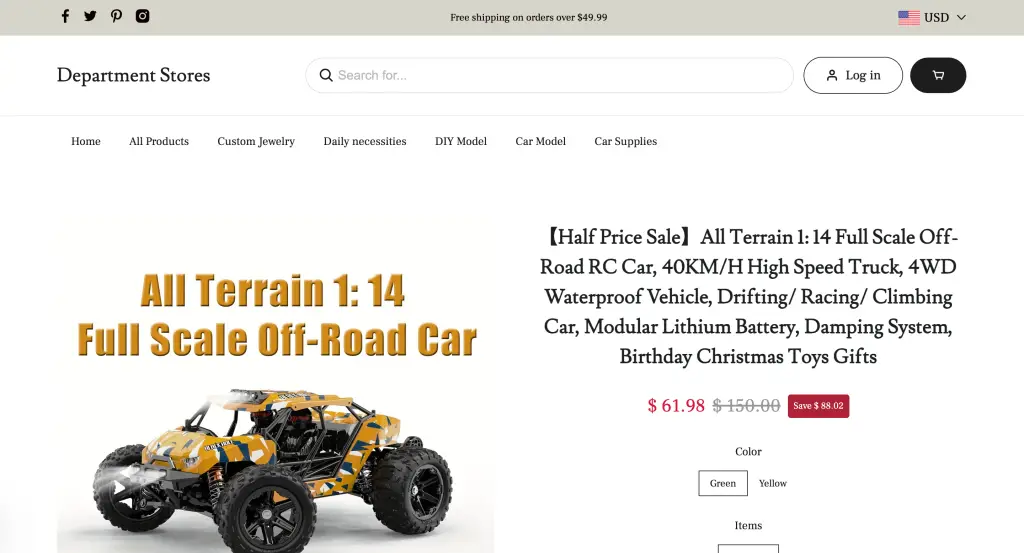Select the Green color option
The height and width of the screenshot is (553, 1024).
(x=723, y=483)
